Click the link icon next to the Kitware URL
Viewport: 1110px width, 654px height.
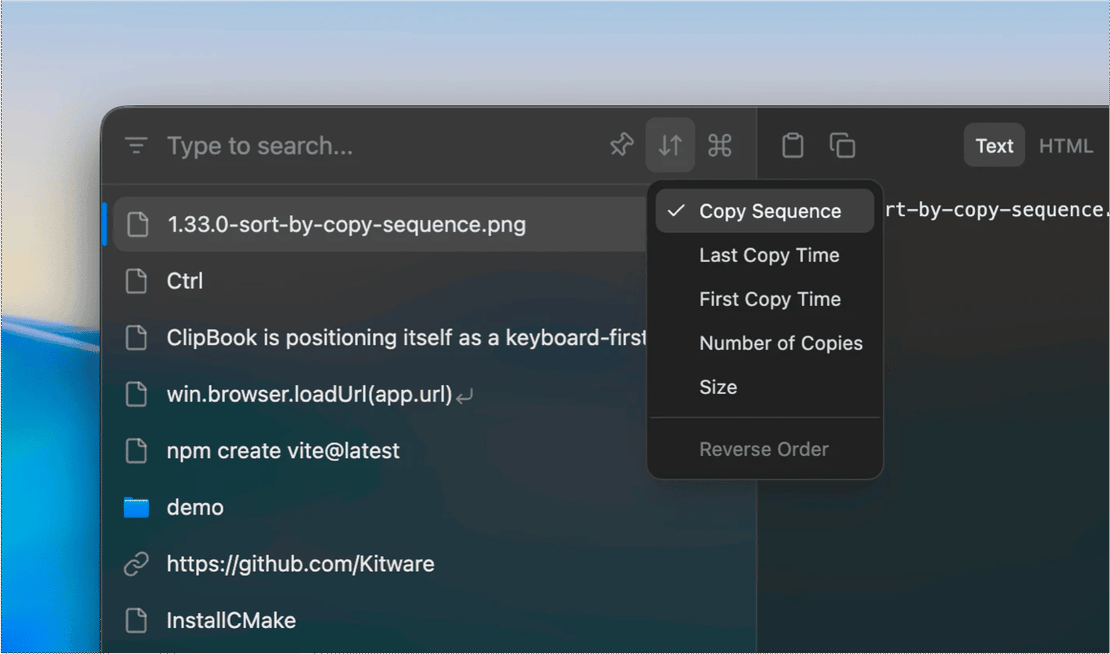[x=136, y=563]
